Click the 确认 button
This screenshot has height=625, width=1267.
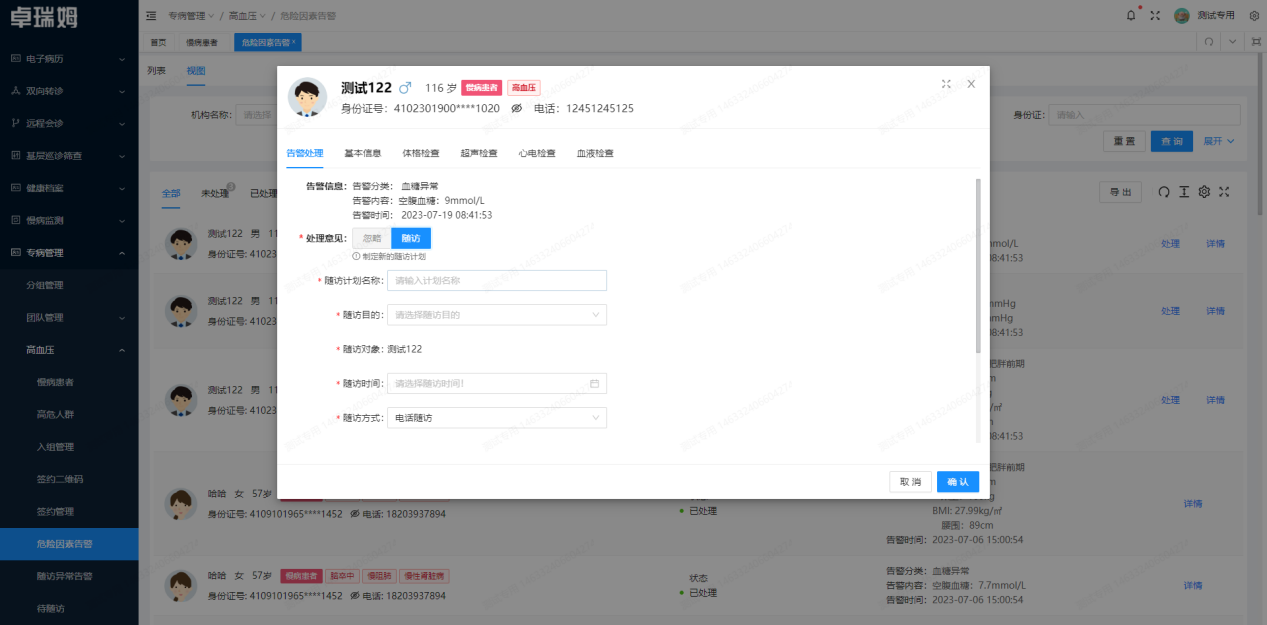957,482
